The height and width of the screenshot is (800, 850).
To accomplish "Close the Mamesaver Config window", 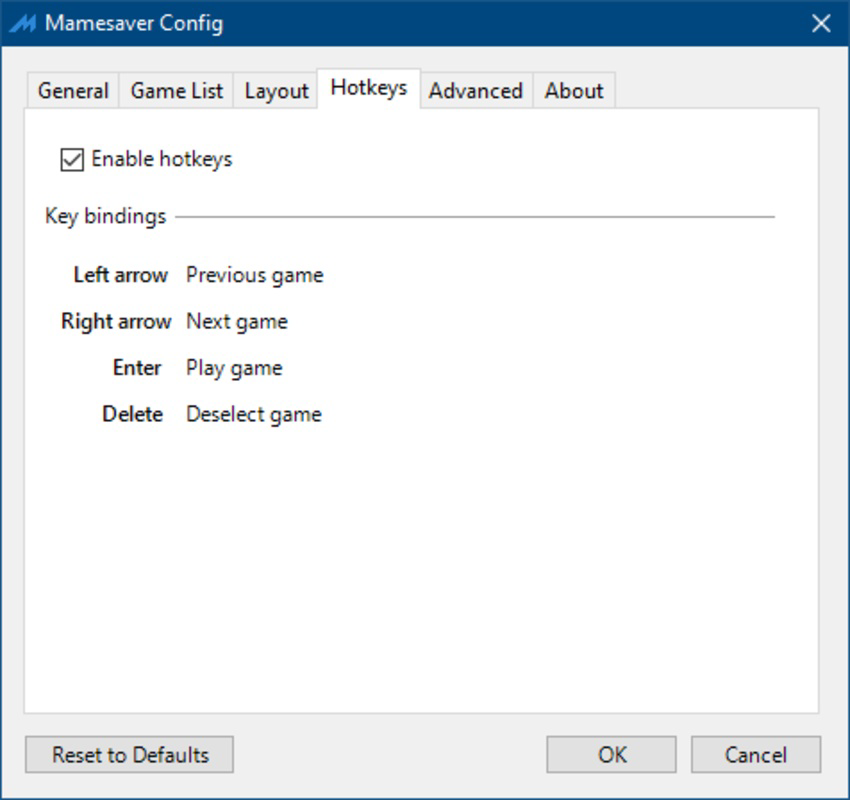I will tap(821, 23).
